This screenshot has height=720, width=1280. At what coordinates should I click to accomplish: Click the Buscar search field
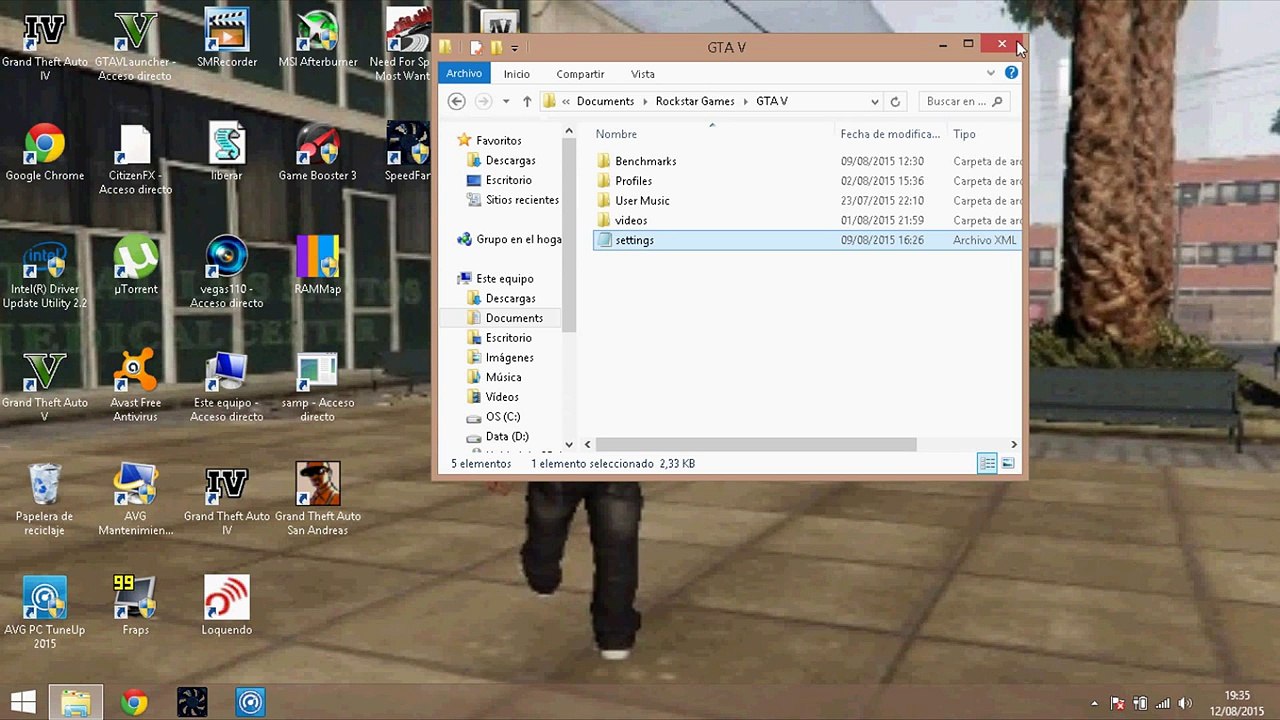pos(964,101)
